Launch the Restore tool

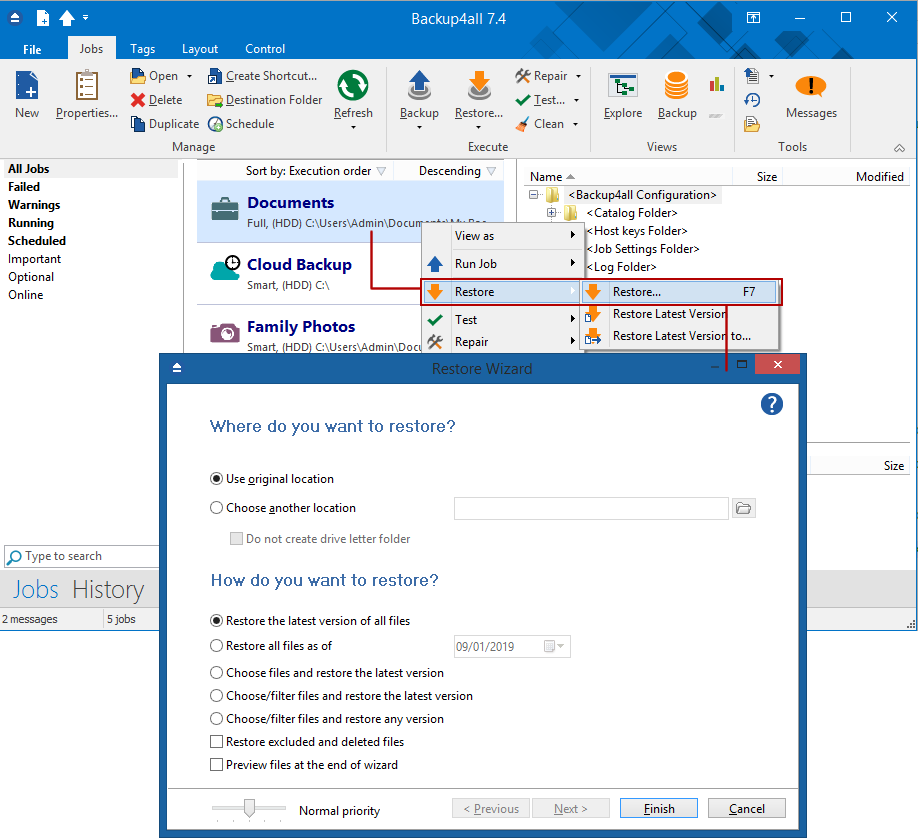point(477,95)
